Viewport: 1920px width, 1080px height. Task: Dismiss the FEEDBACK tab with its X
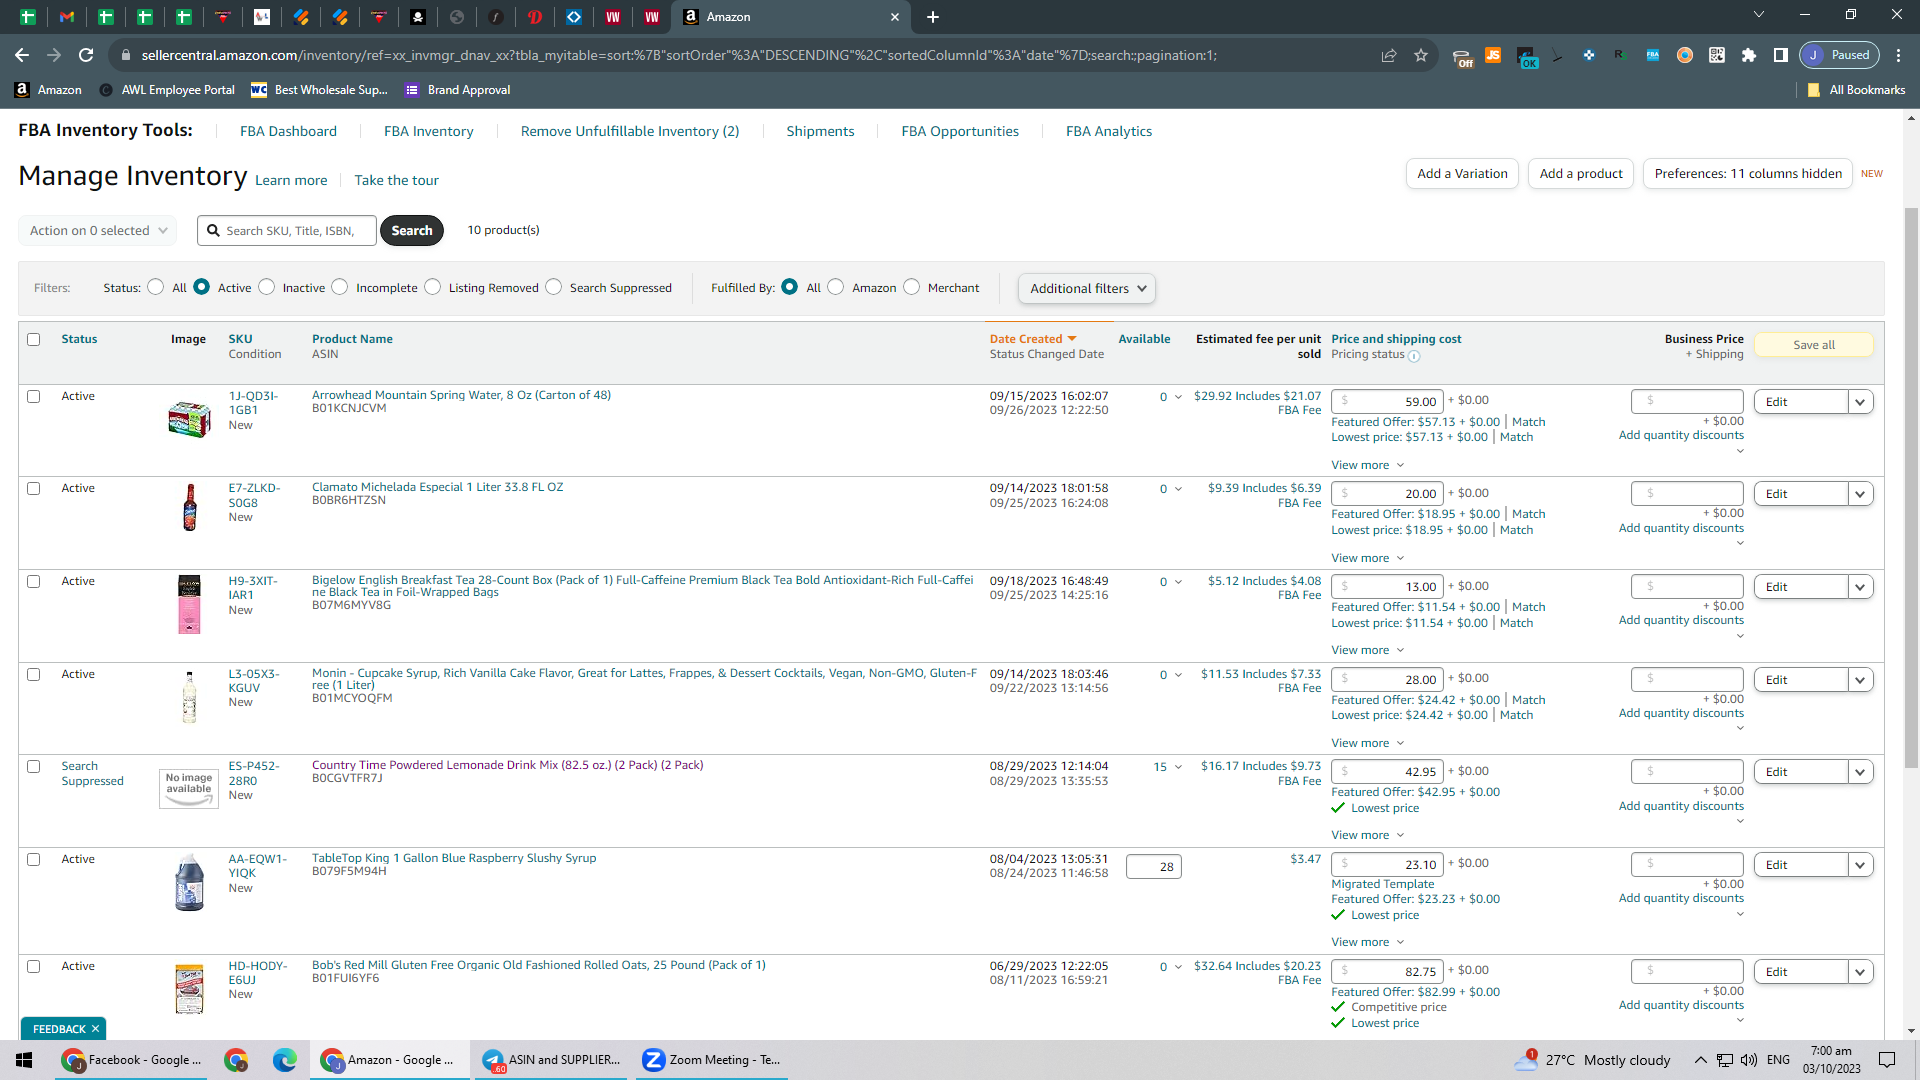tap(96, 1029)
